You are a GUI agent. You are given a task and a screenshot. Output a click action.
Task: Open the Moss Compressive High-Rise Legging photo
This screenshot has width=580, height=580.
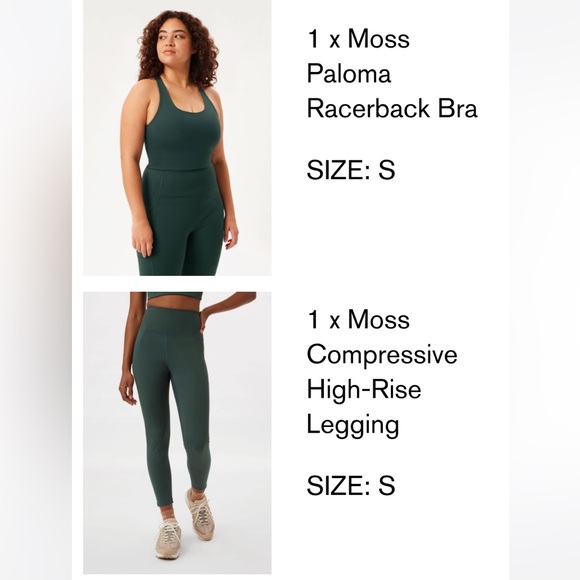click(x=177, y=432)
